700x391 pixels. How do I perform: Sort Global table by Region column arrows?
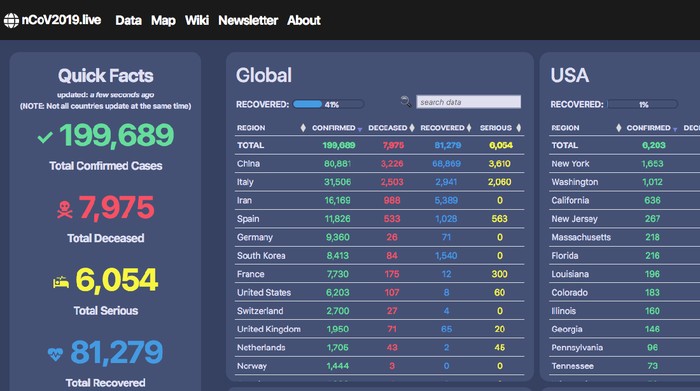[x=303, y=128]
